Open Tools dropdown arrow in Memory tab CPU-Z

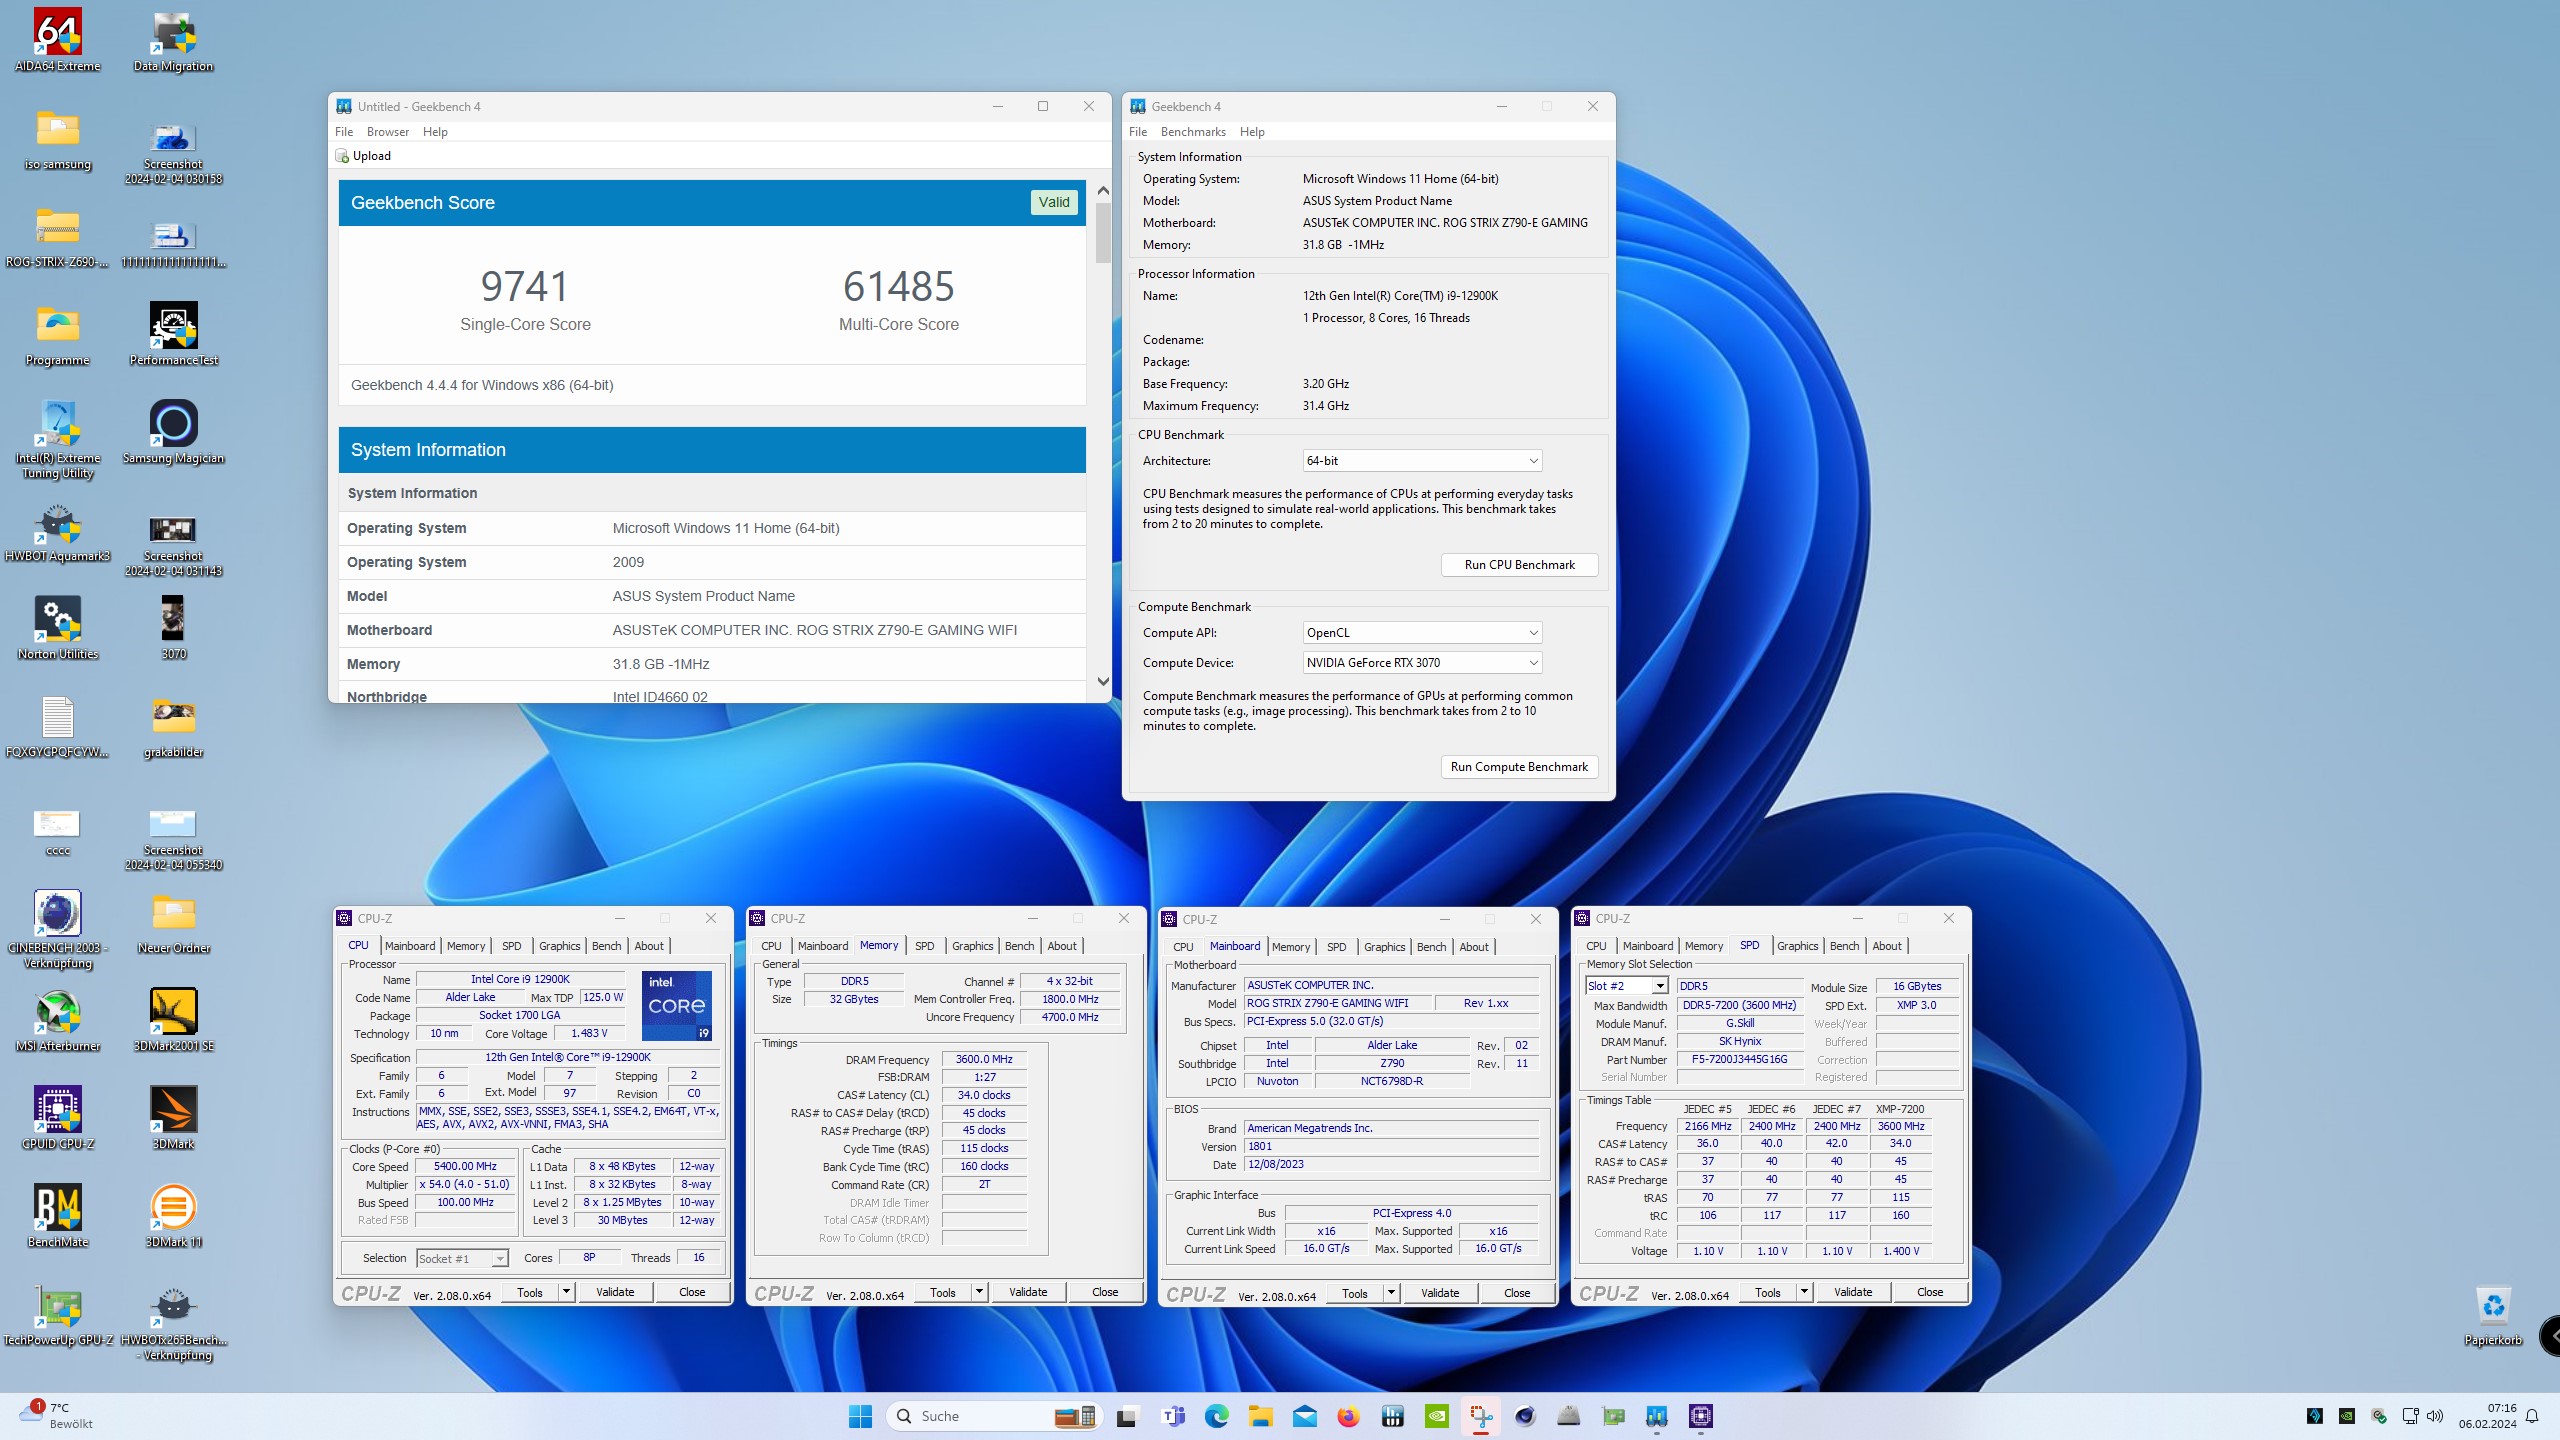click(x=979, y=1292)
